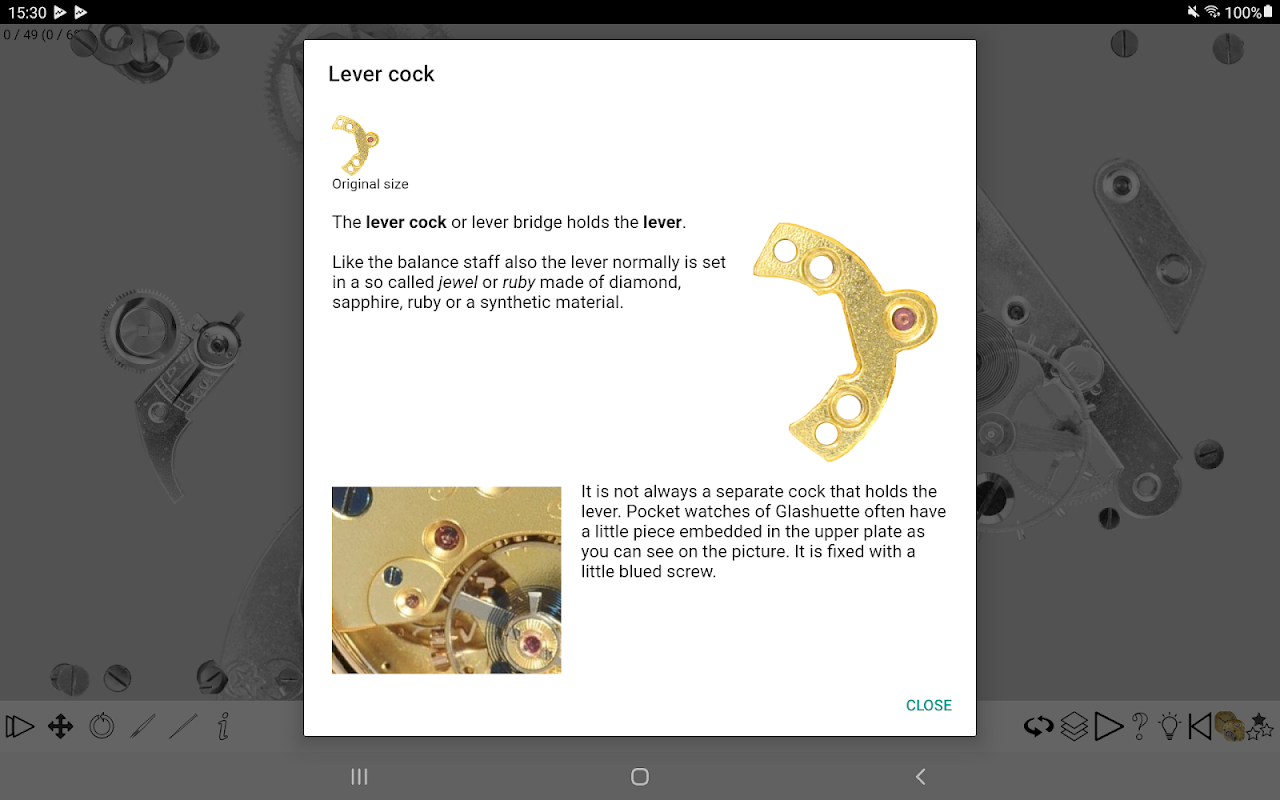Tap the fast-forward double arrow icon
Screen dimensions: 1280x800
[20, 726]
